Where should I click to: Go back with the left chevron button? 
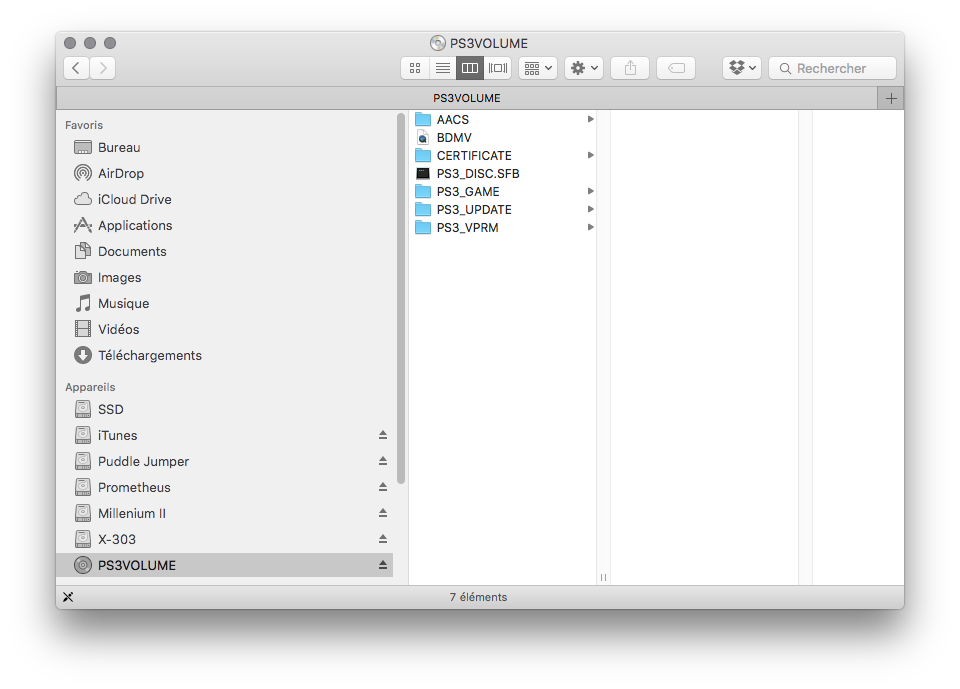pyautogui.click(x=76, y=68)
